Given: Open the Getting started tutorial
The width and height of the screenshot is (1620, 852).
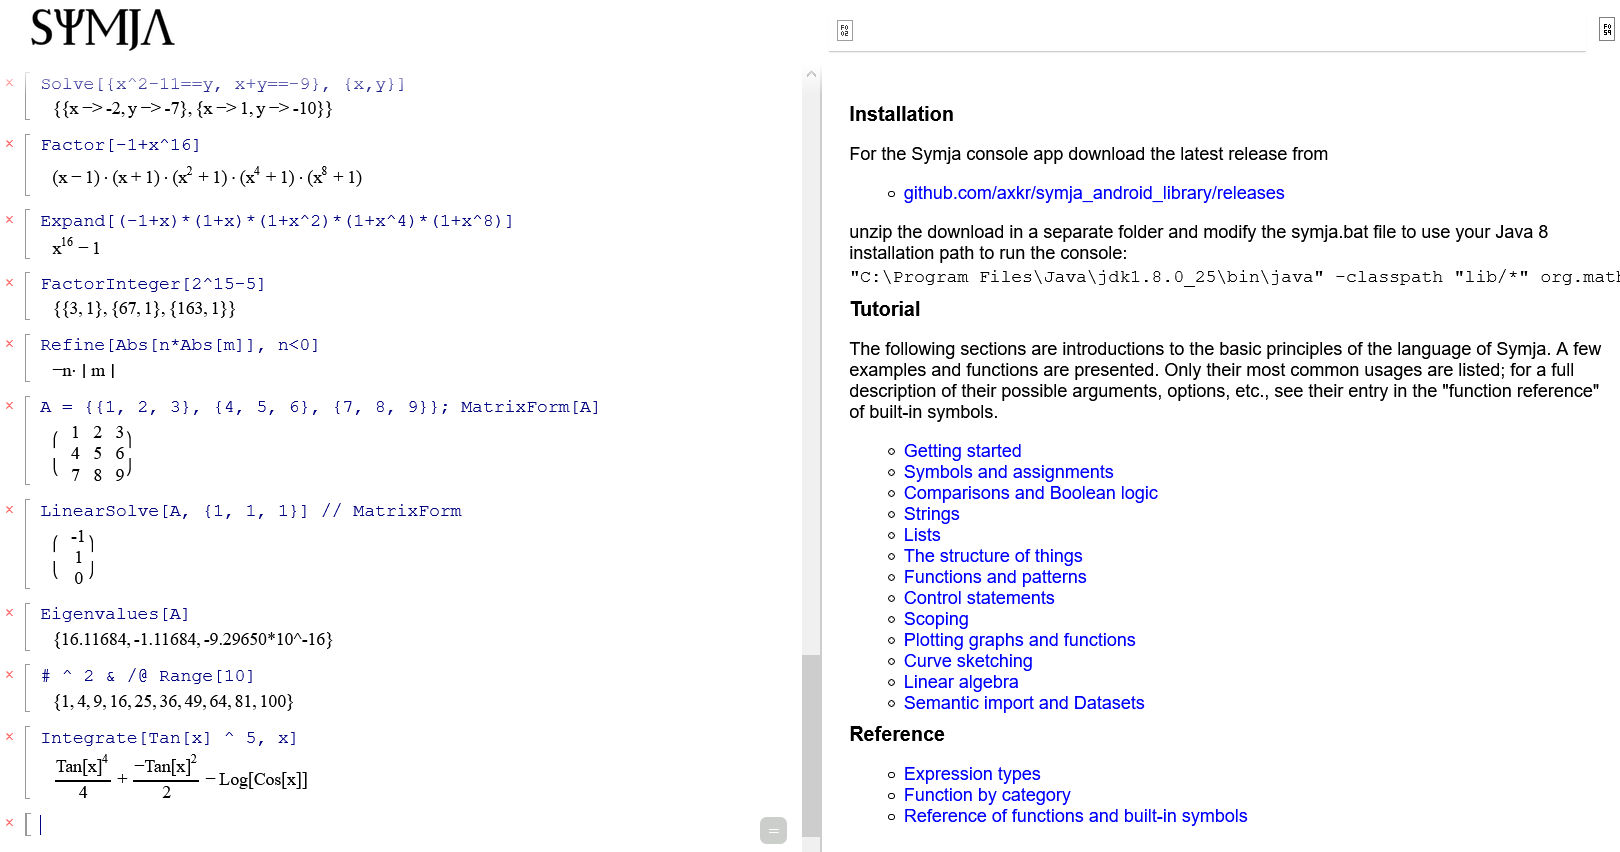Looking at the screenshot, I should [962, 451].
